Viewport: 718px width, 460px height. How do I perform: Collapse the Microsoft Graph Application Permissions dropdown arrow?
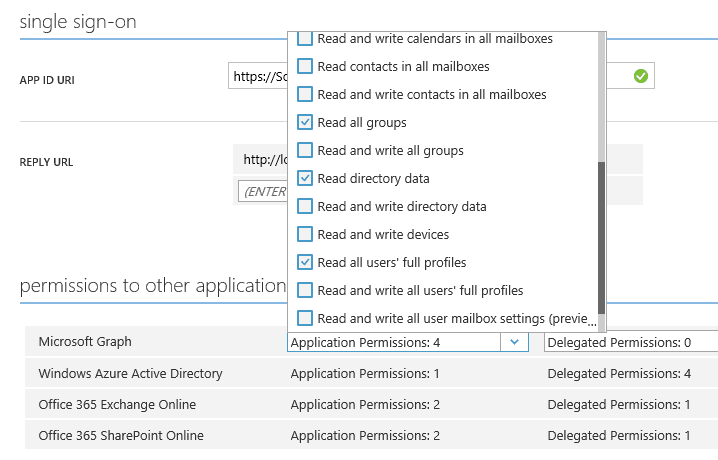514,342
